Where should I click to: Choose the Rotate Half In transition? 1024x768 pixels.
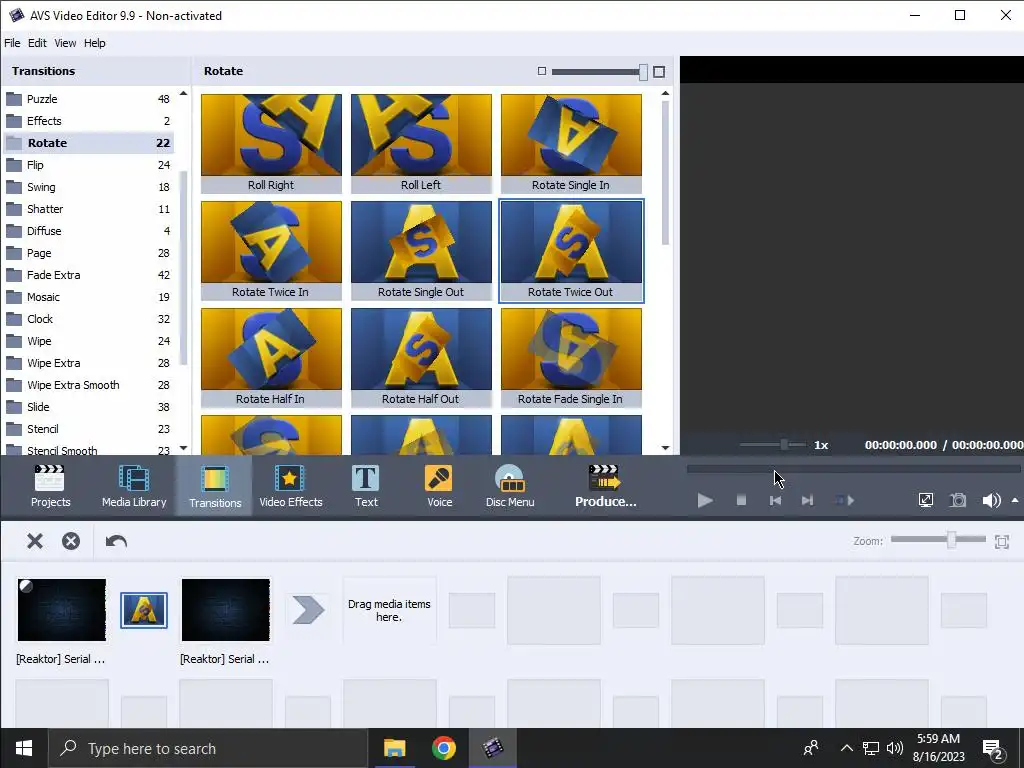pyautogui.click(x=271, y=358)
